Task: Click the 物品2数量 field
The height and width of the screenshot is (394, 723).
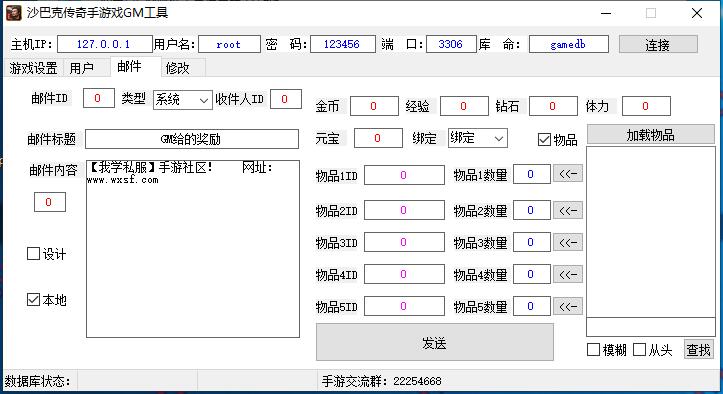Action: [x=532, y=210]
